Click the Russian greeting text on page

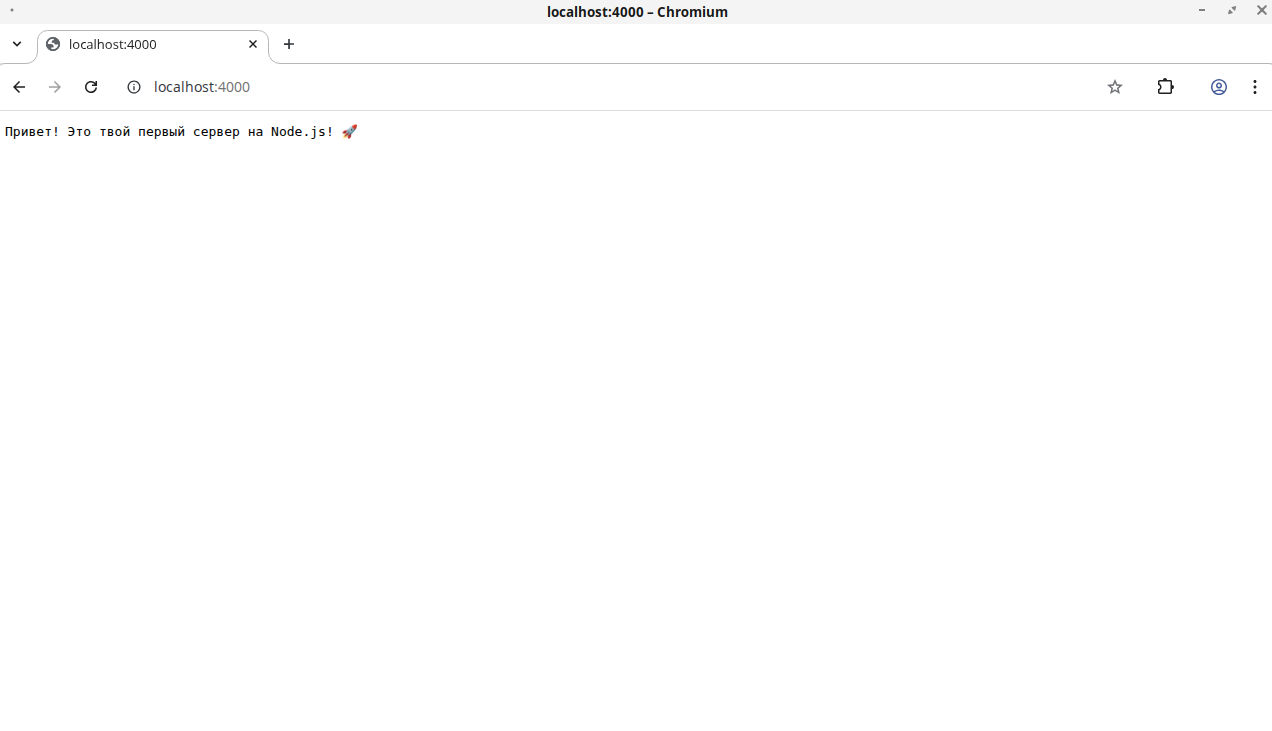click(169, 132)
